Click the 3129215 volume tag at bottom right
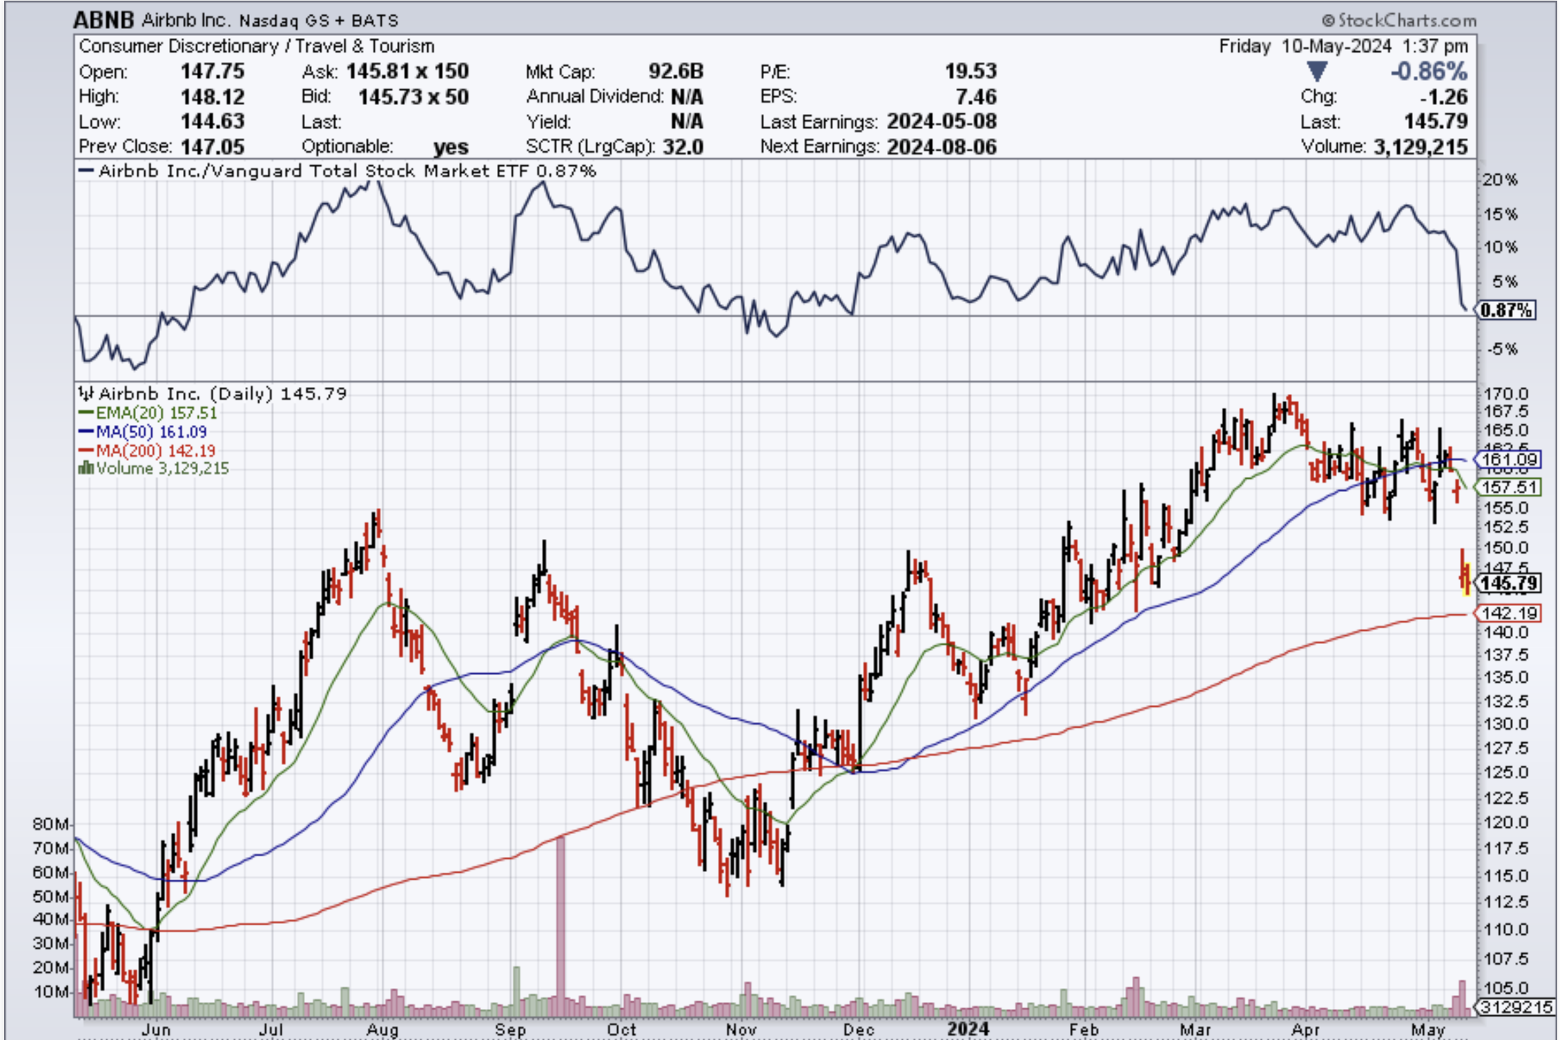The image size is (1560, 1040). [1516, 1007]
